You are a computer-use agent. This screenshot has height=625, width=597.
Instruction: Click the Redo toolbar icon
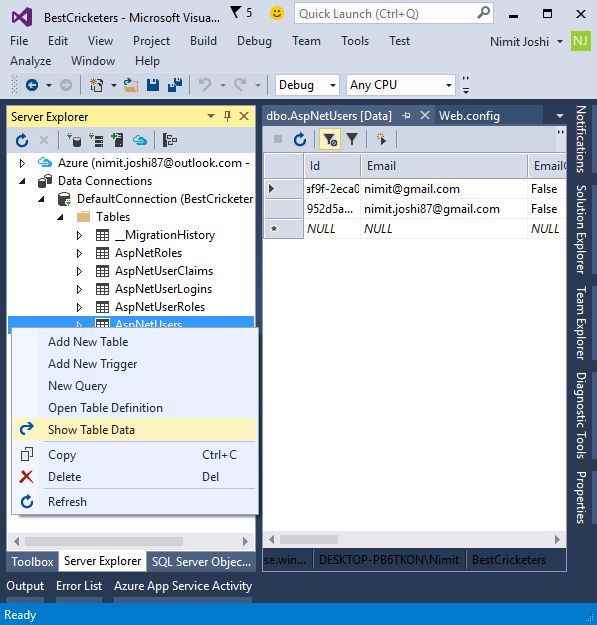pos(240,85)
